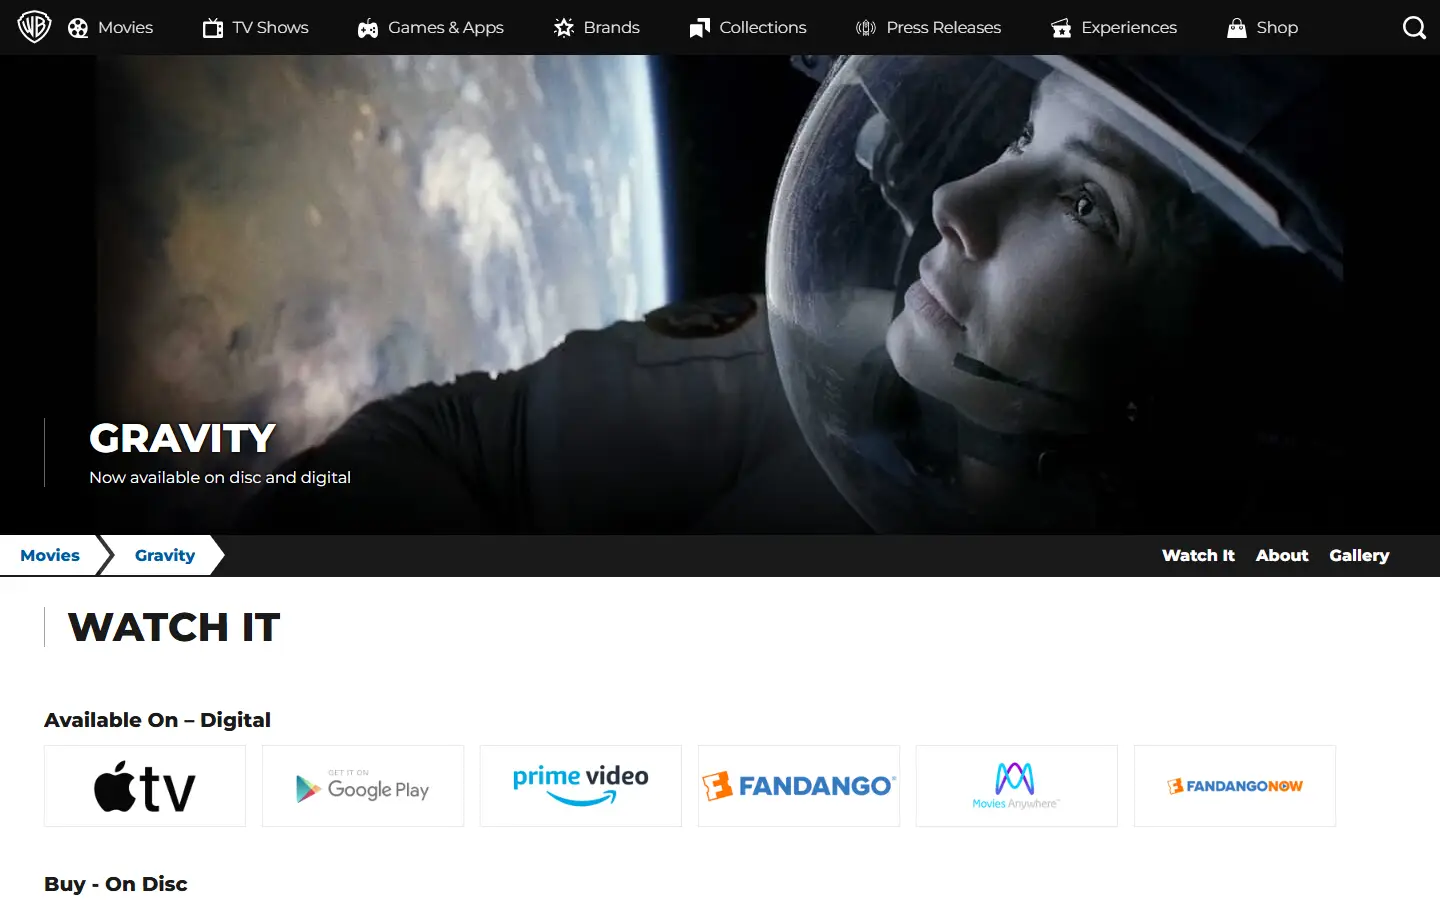
Task: Click the star icon beside Brands
Action: tap(564, 28)
